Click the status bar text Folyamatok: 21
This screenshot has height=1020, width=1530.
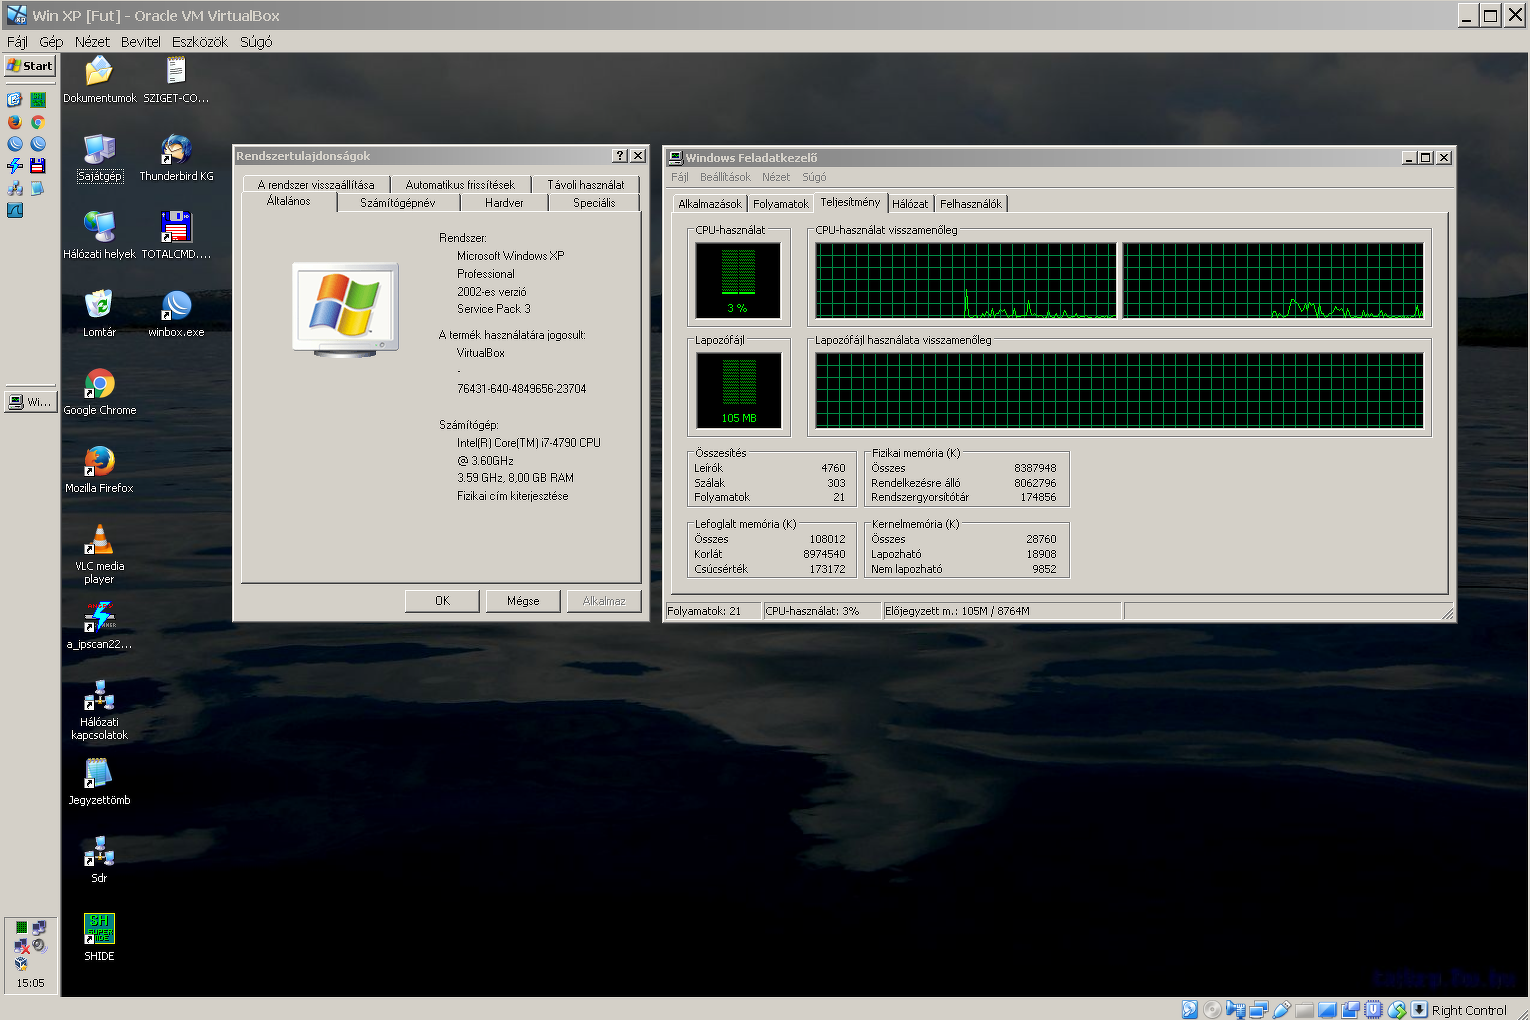(x=704, y=611)
